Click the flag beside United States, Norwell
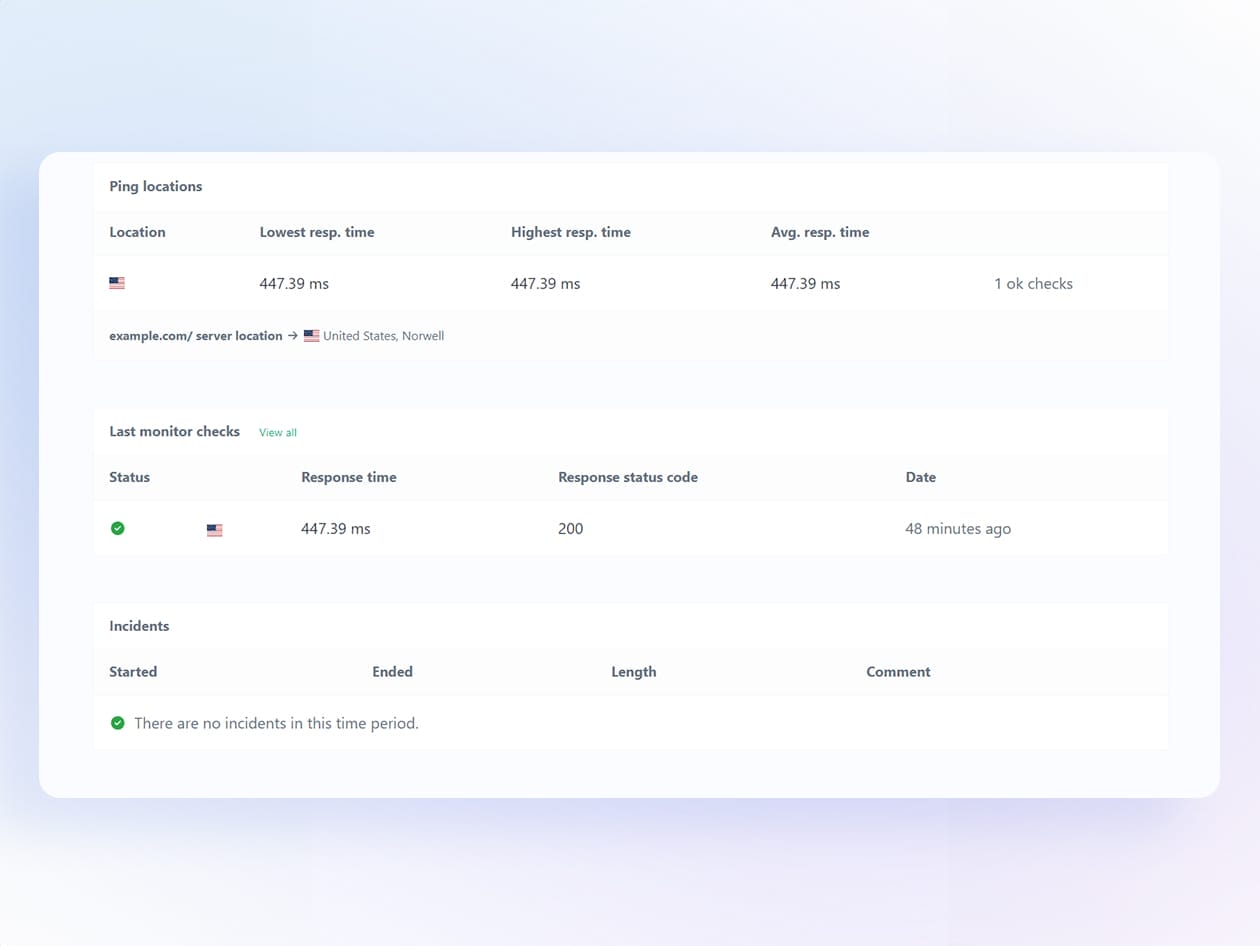 click(312, 336)
